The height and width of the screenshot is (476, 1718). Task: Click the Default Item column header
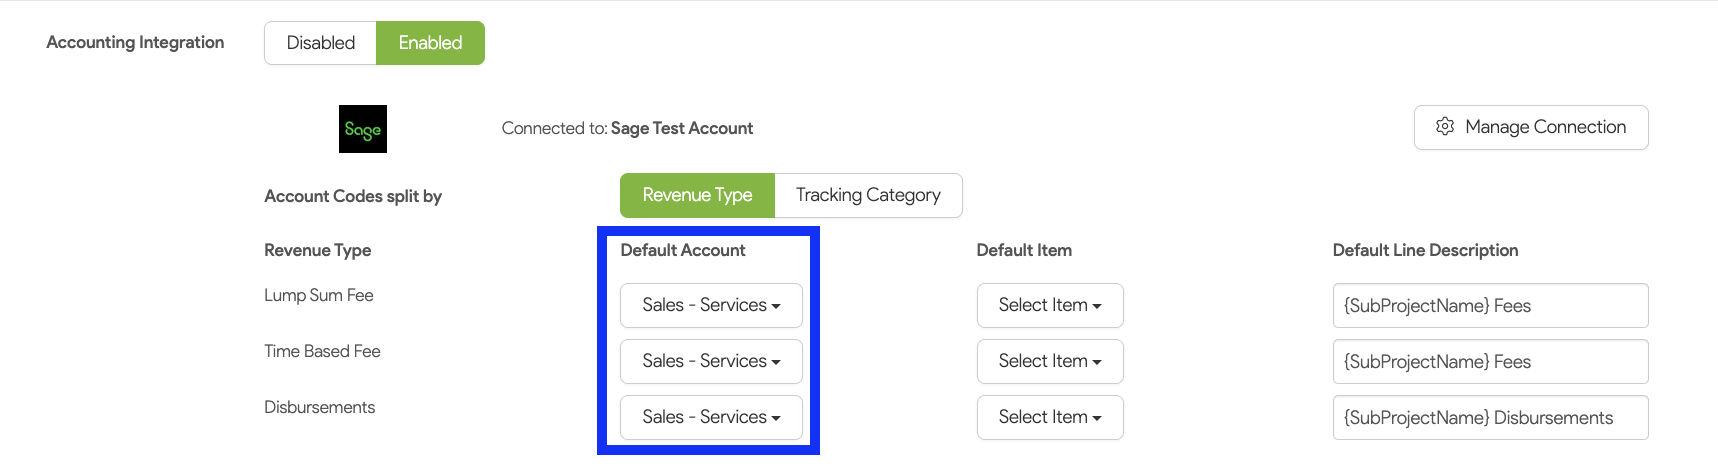tap(1024, 250)
